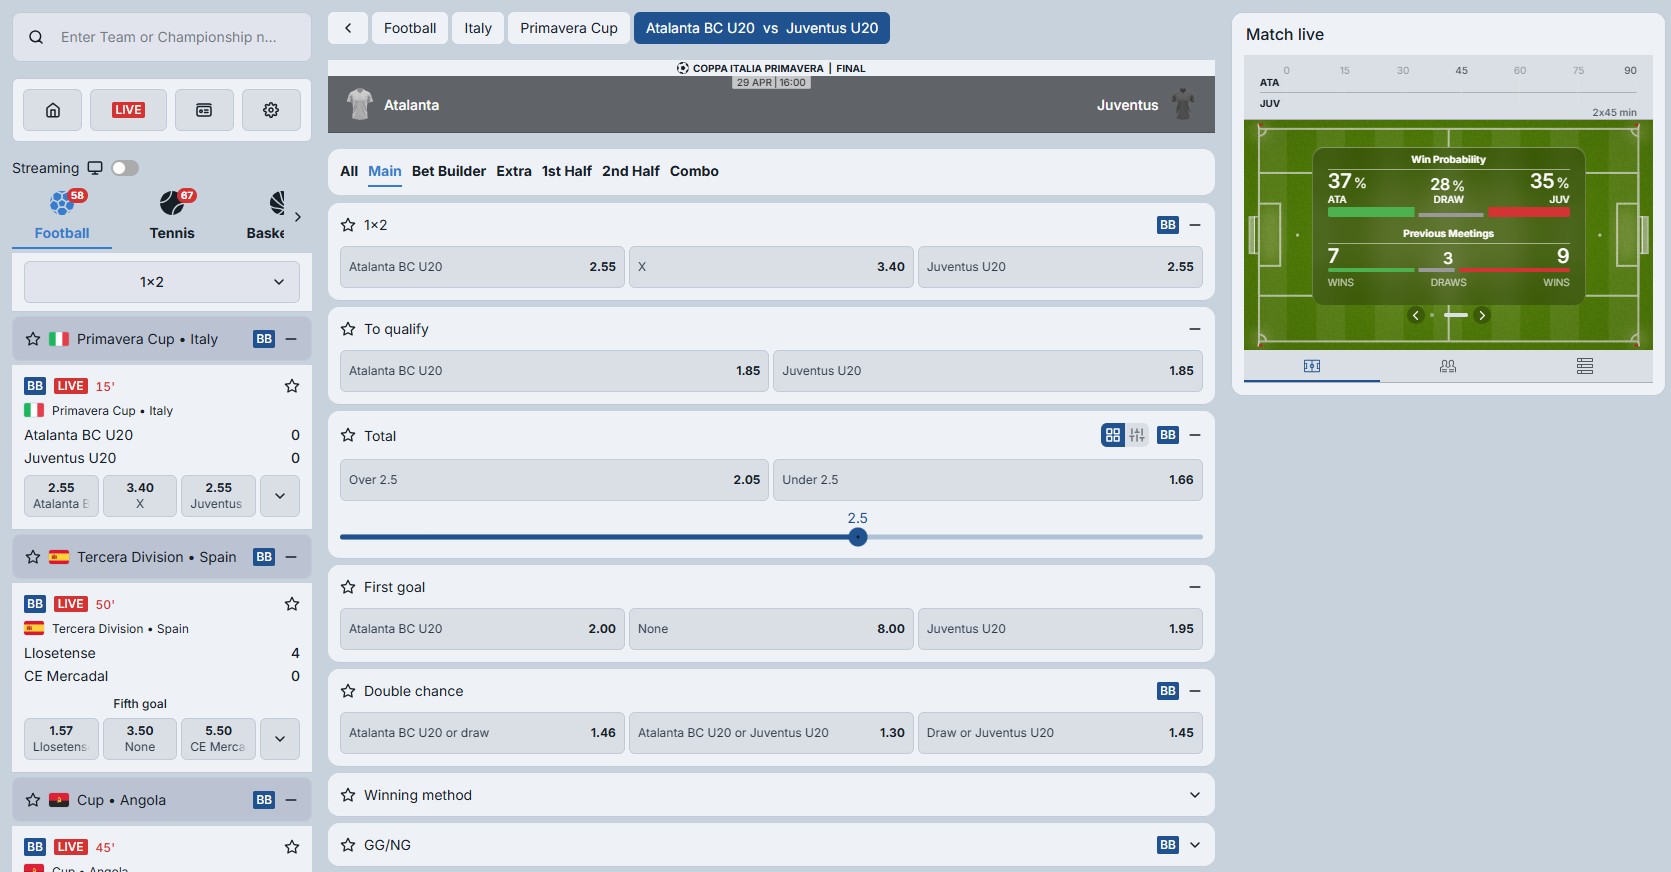Select the All markets tab
1671x872 pixels.
(x=349, y=171)
